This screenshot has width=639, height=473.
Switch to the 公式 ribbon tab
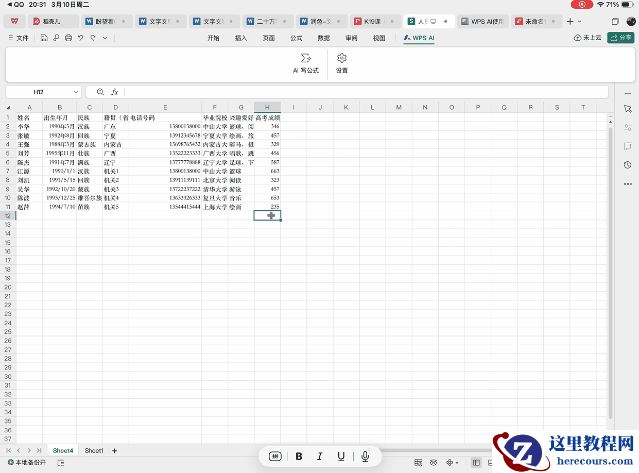296,38
